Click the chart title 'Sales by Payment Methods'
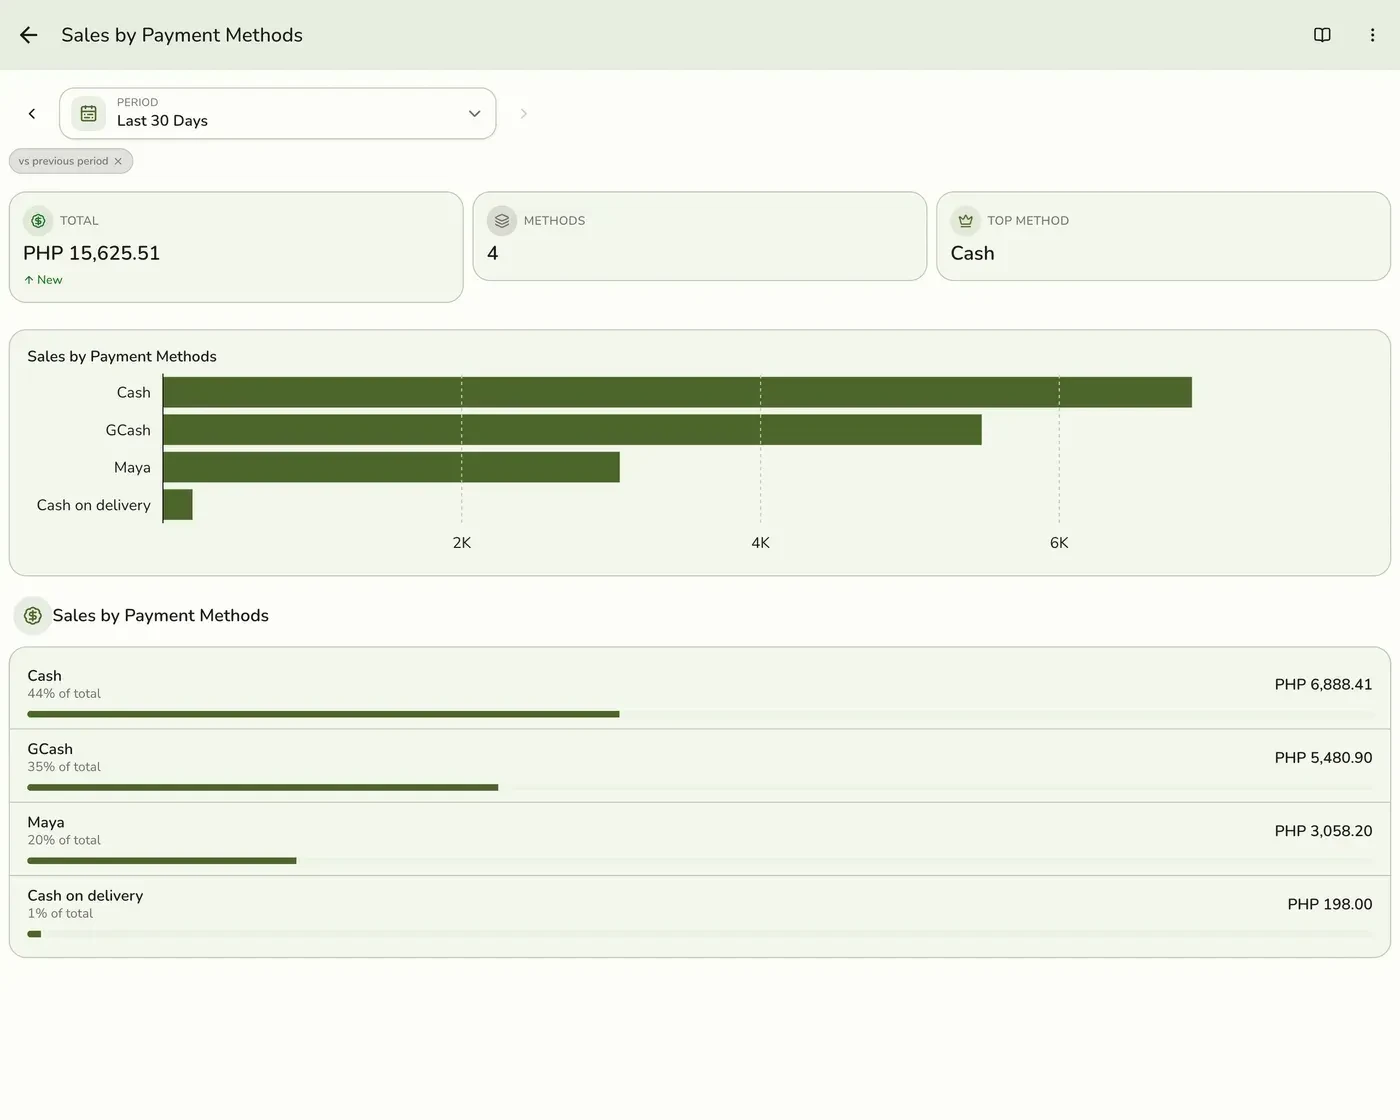 122,357
